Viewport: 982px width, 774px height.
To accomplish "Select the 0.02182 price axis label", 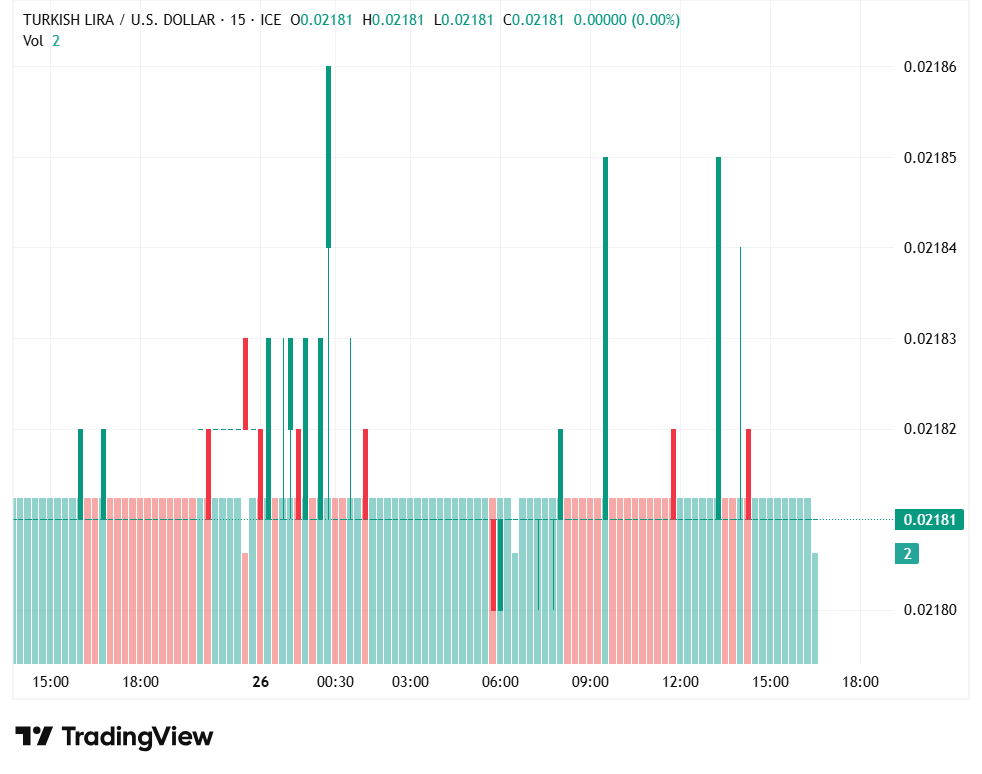I will pos(930,429).
